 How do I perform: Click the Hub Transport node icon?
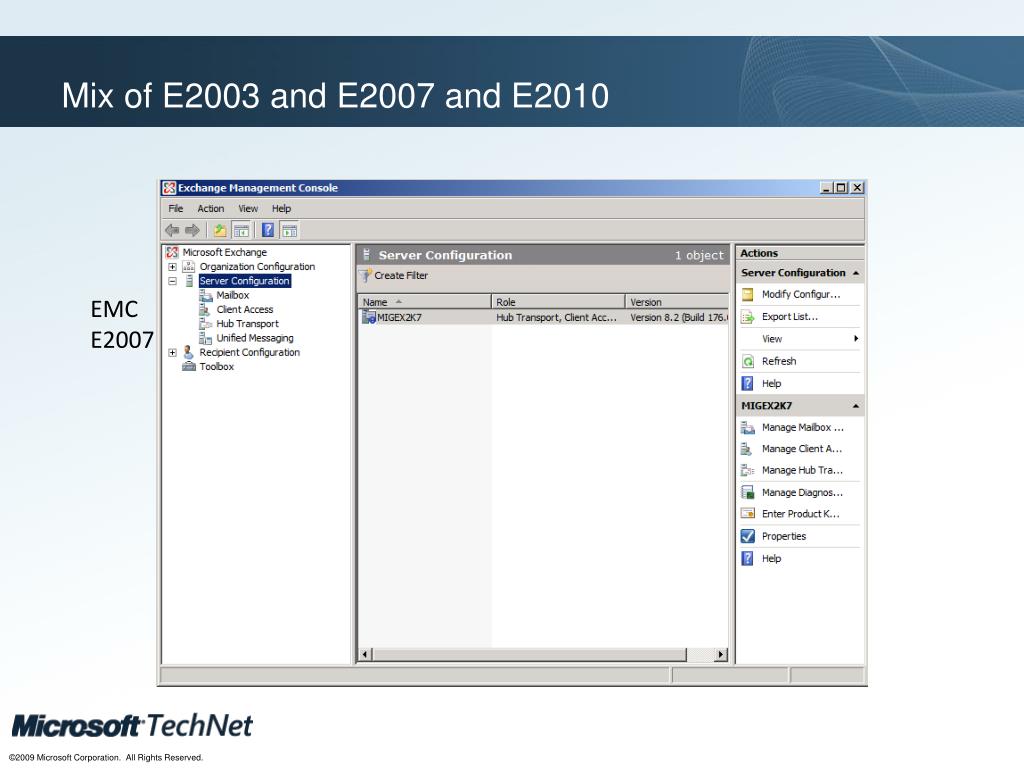point(206,324)
